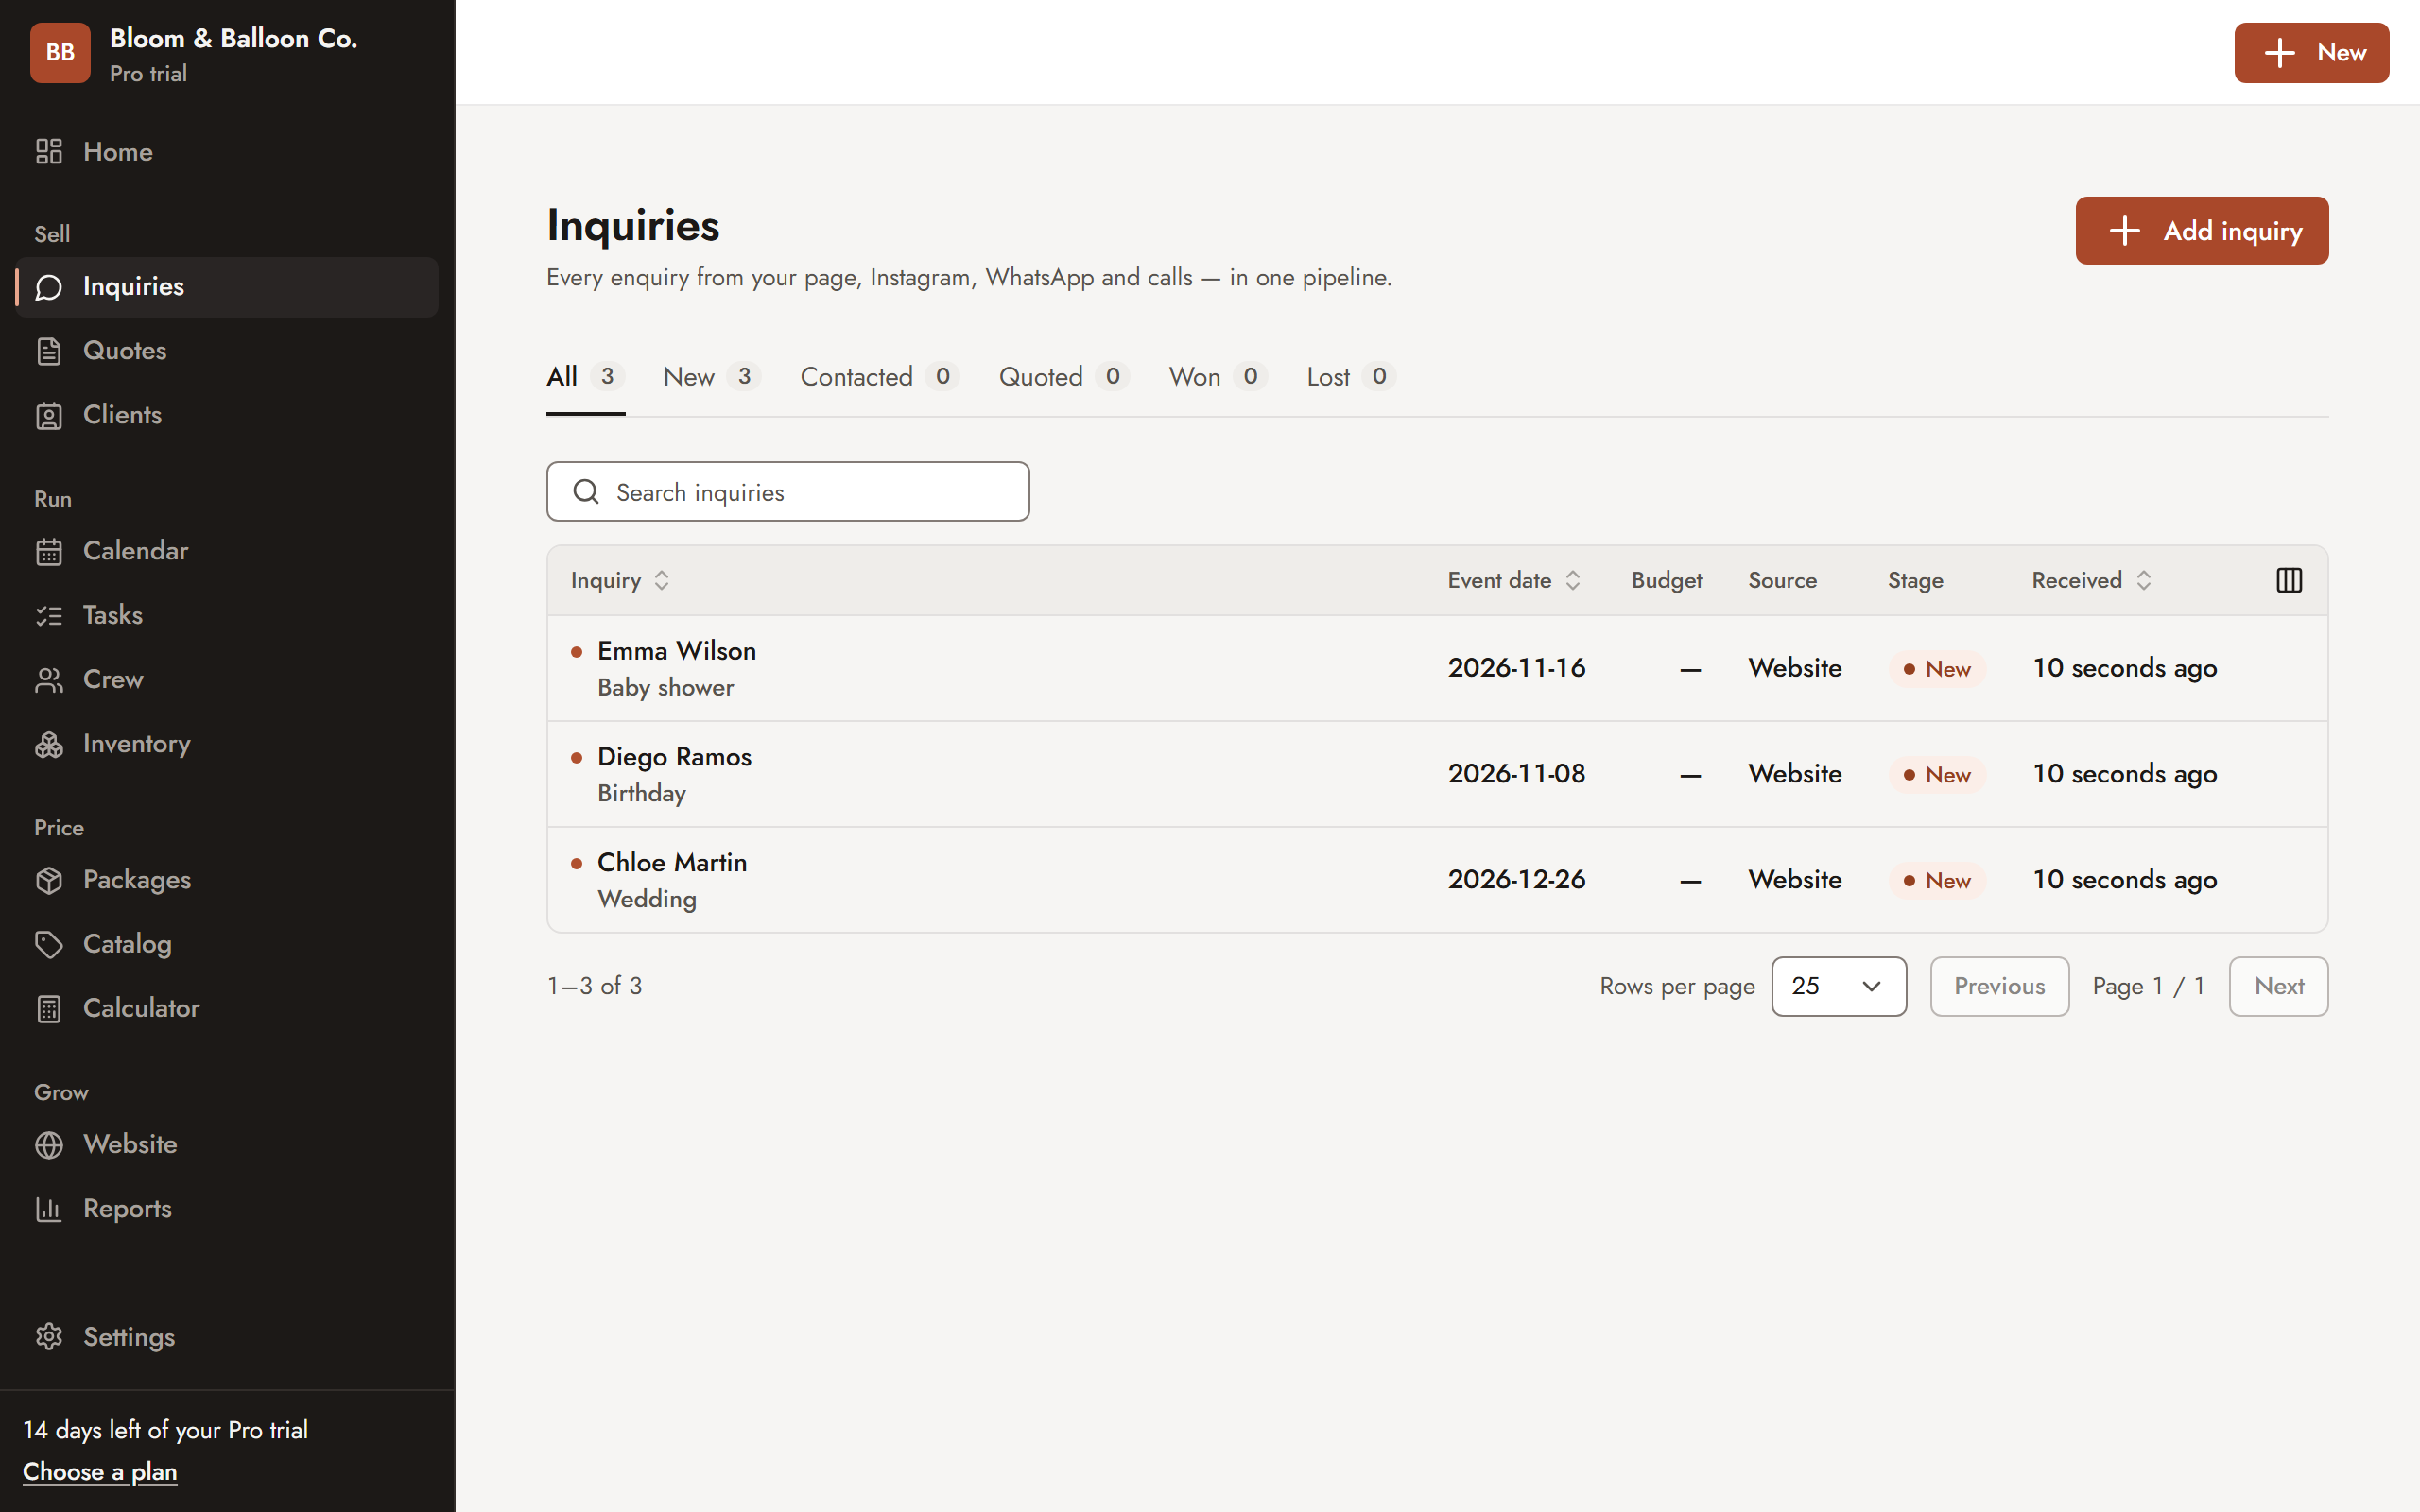This screenshot has height=1512, width=2420.
Task: Select the All inquiries tab
Action: click(585, 377)
